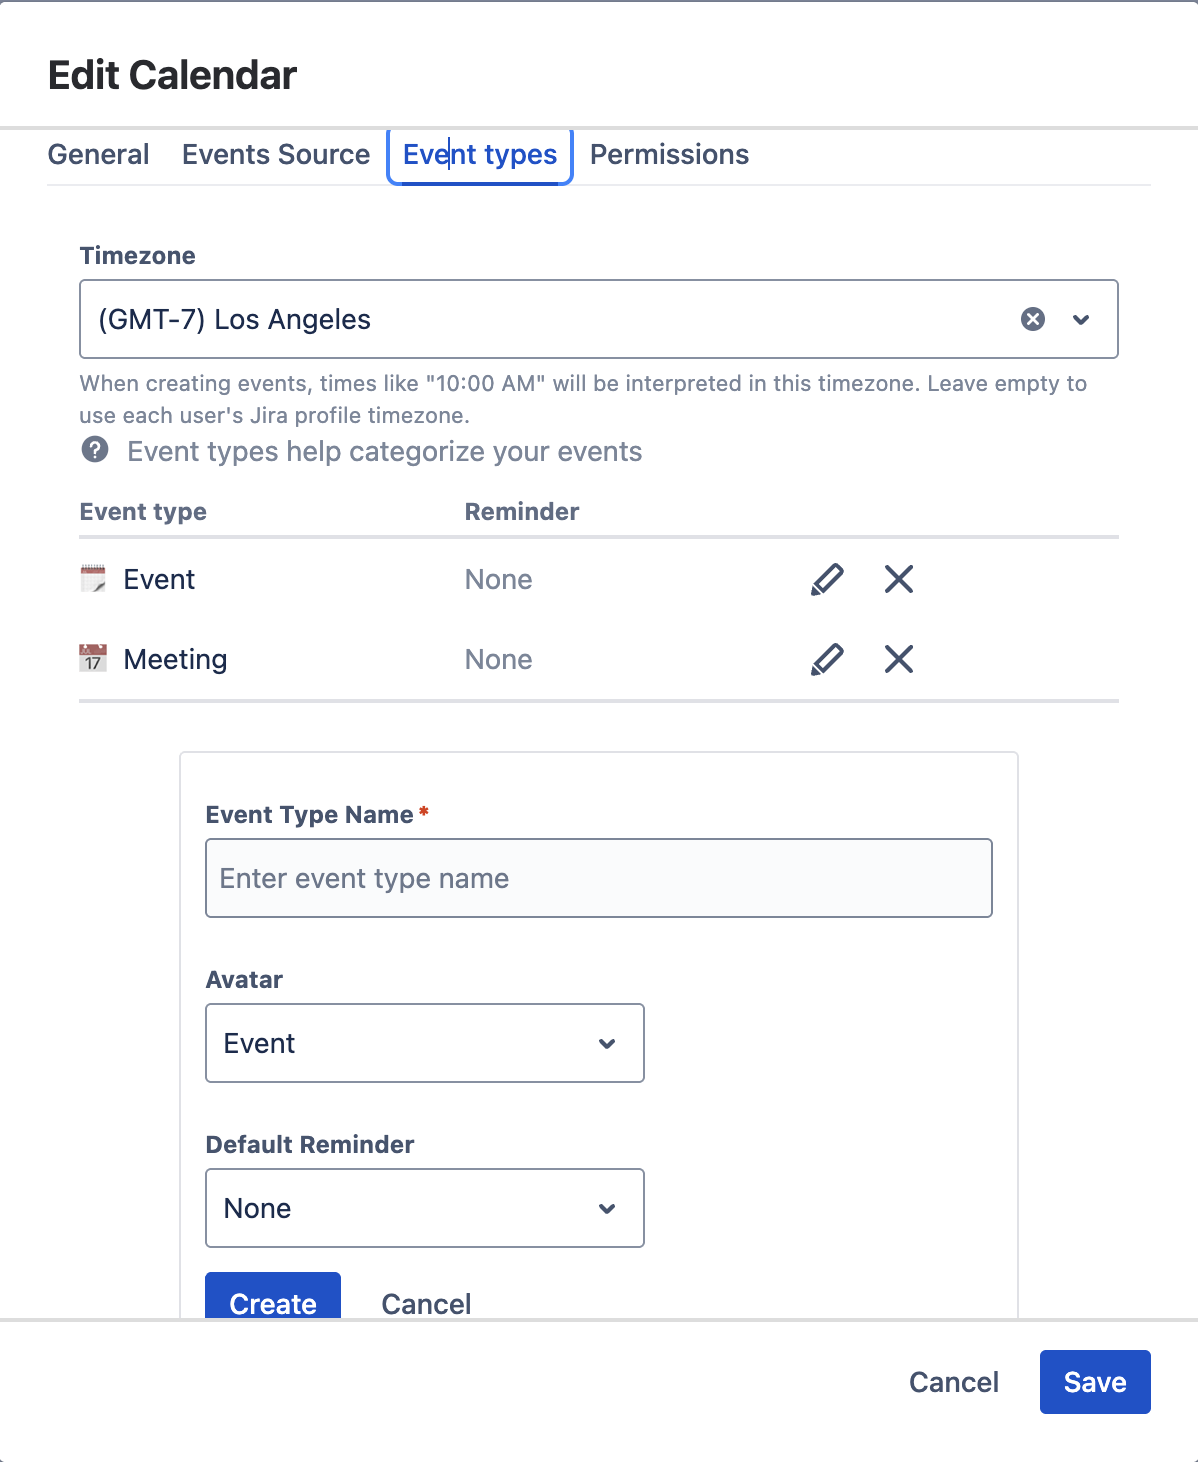Select the Event types tab
The height and width of the screenshot is (1462, 1198).
click(479, 155)
